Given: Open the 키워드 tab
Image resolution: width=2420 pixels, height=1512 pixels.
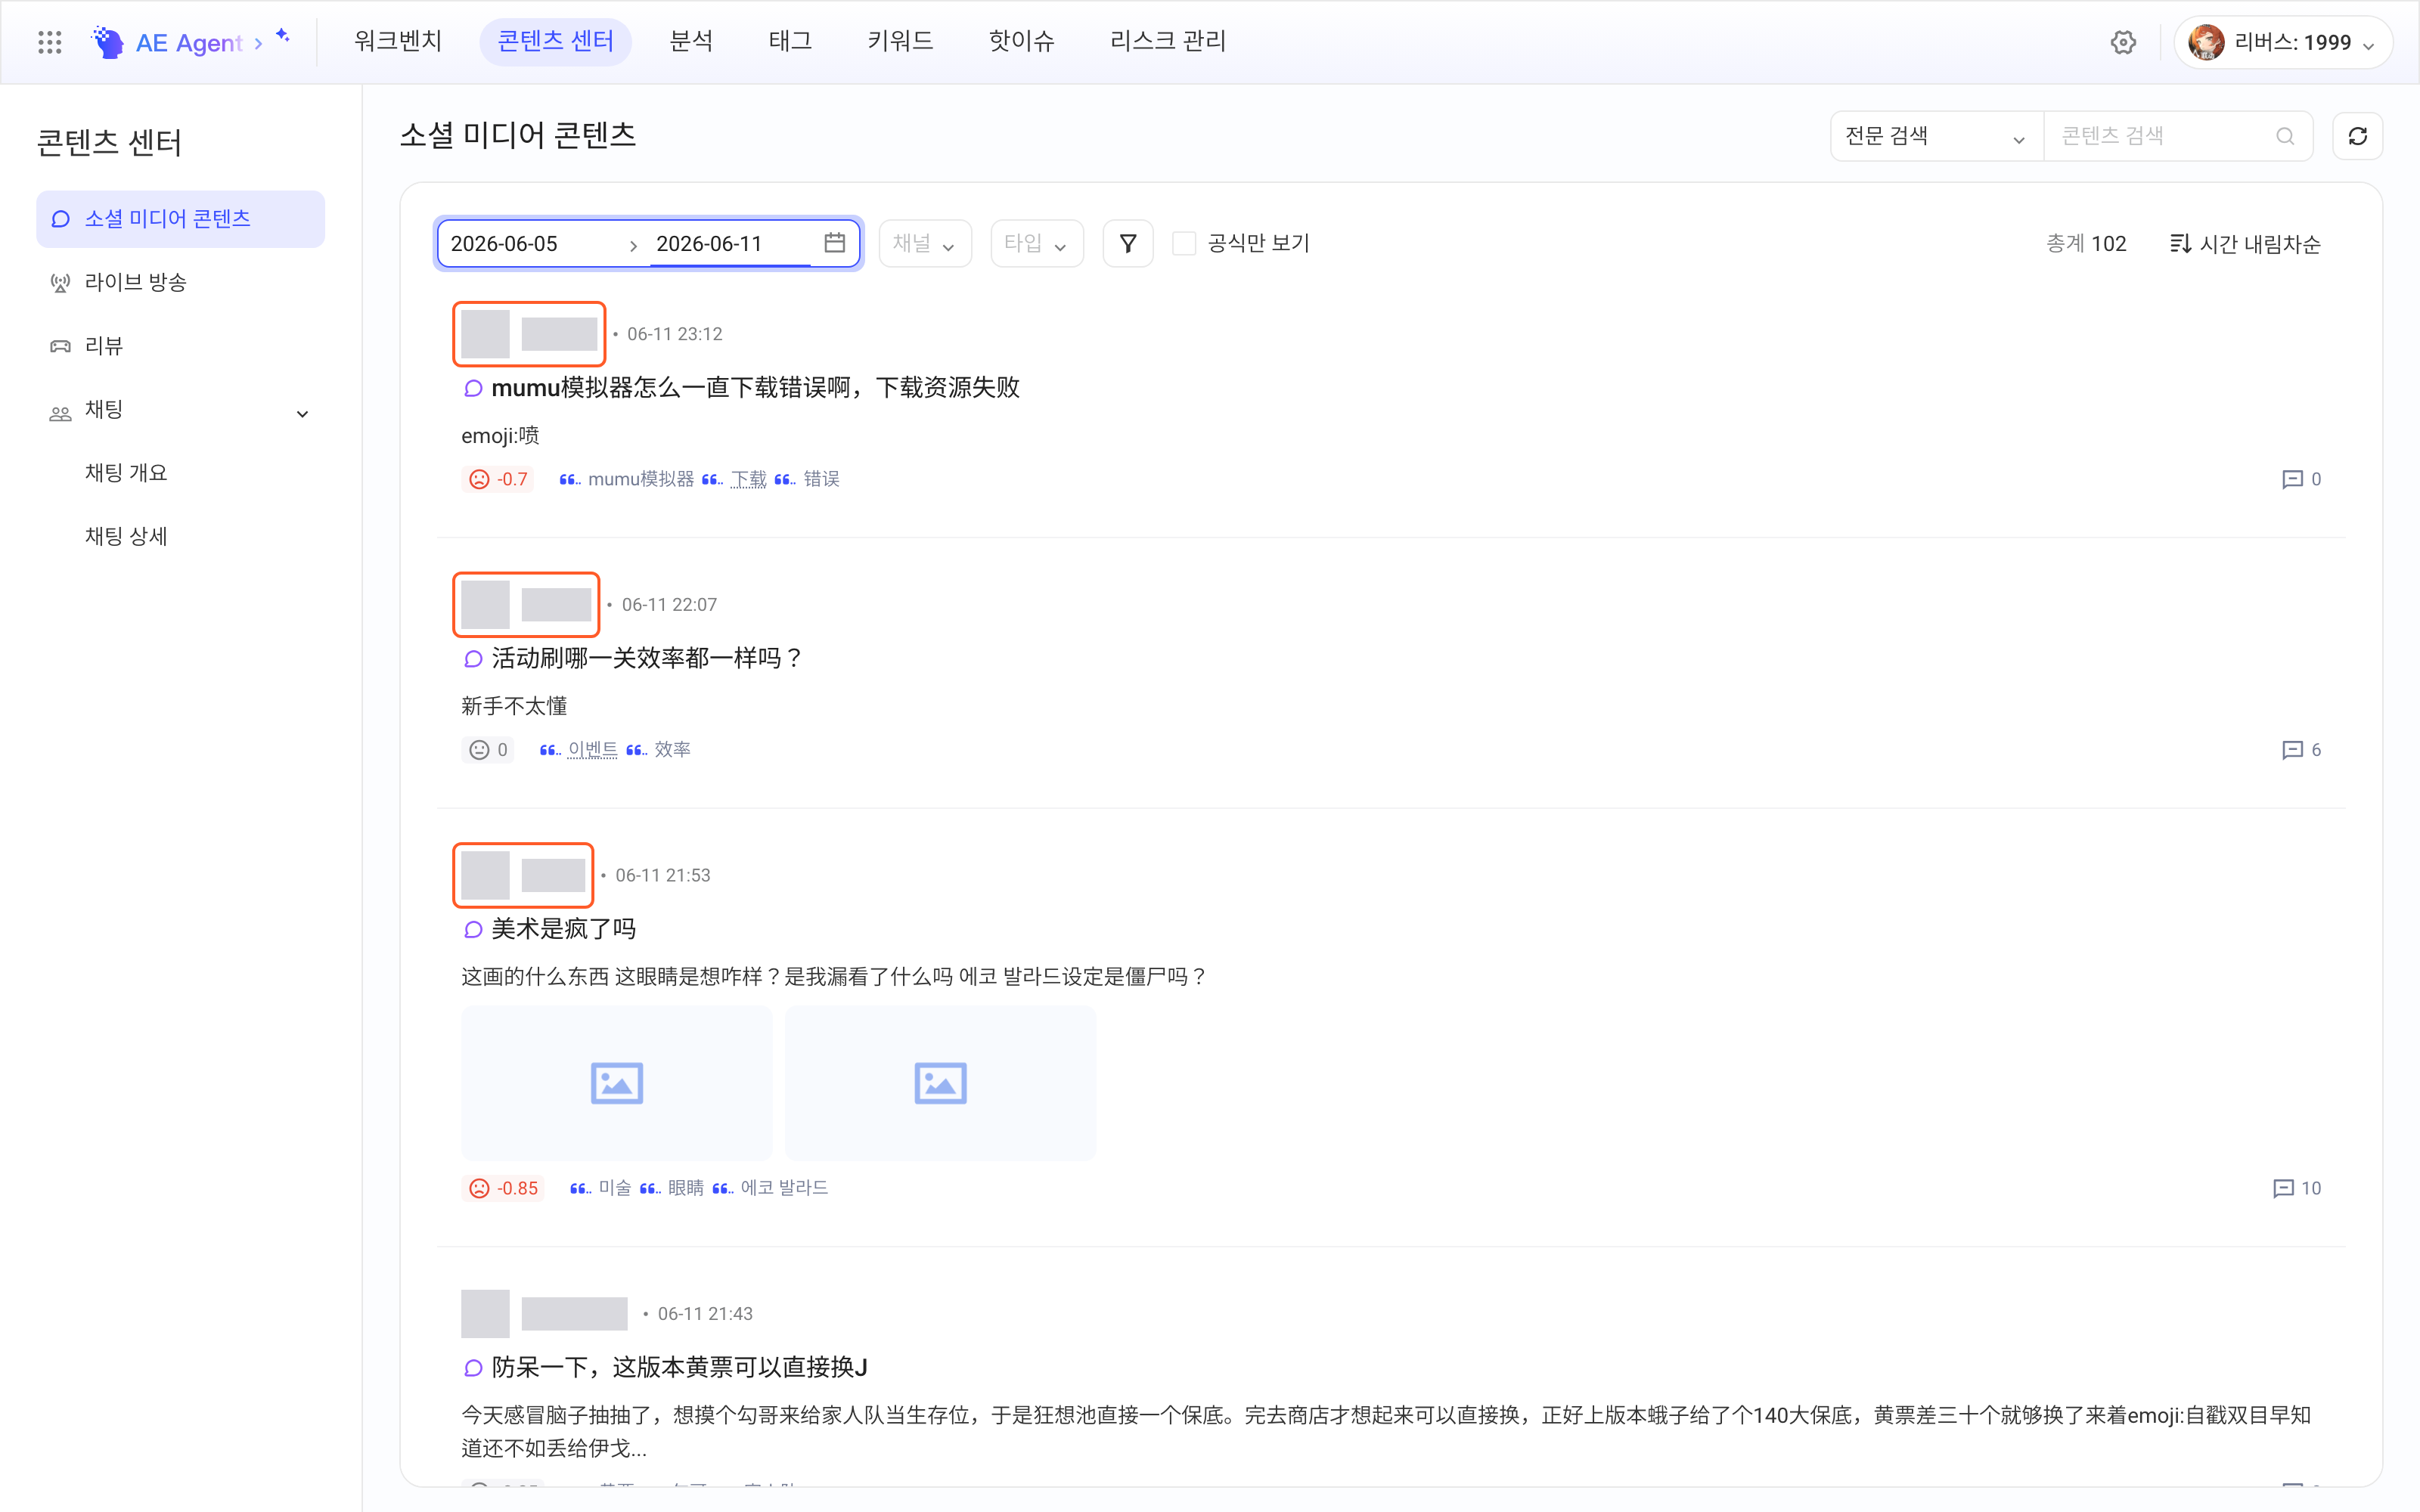Looking at the screenshot, I should pos(900,41).
